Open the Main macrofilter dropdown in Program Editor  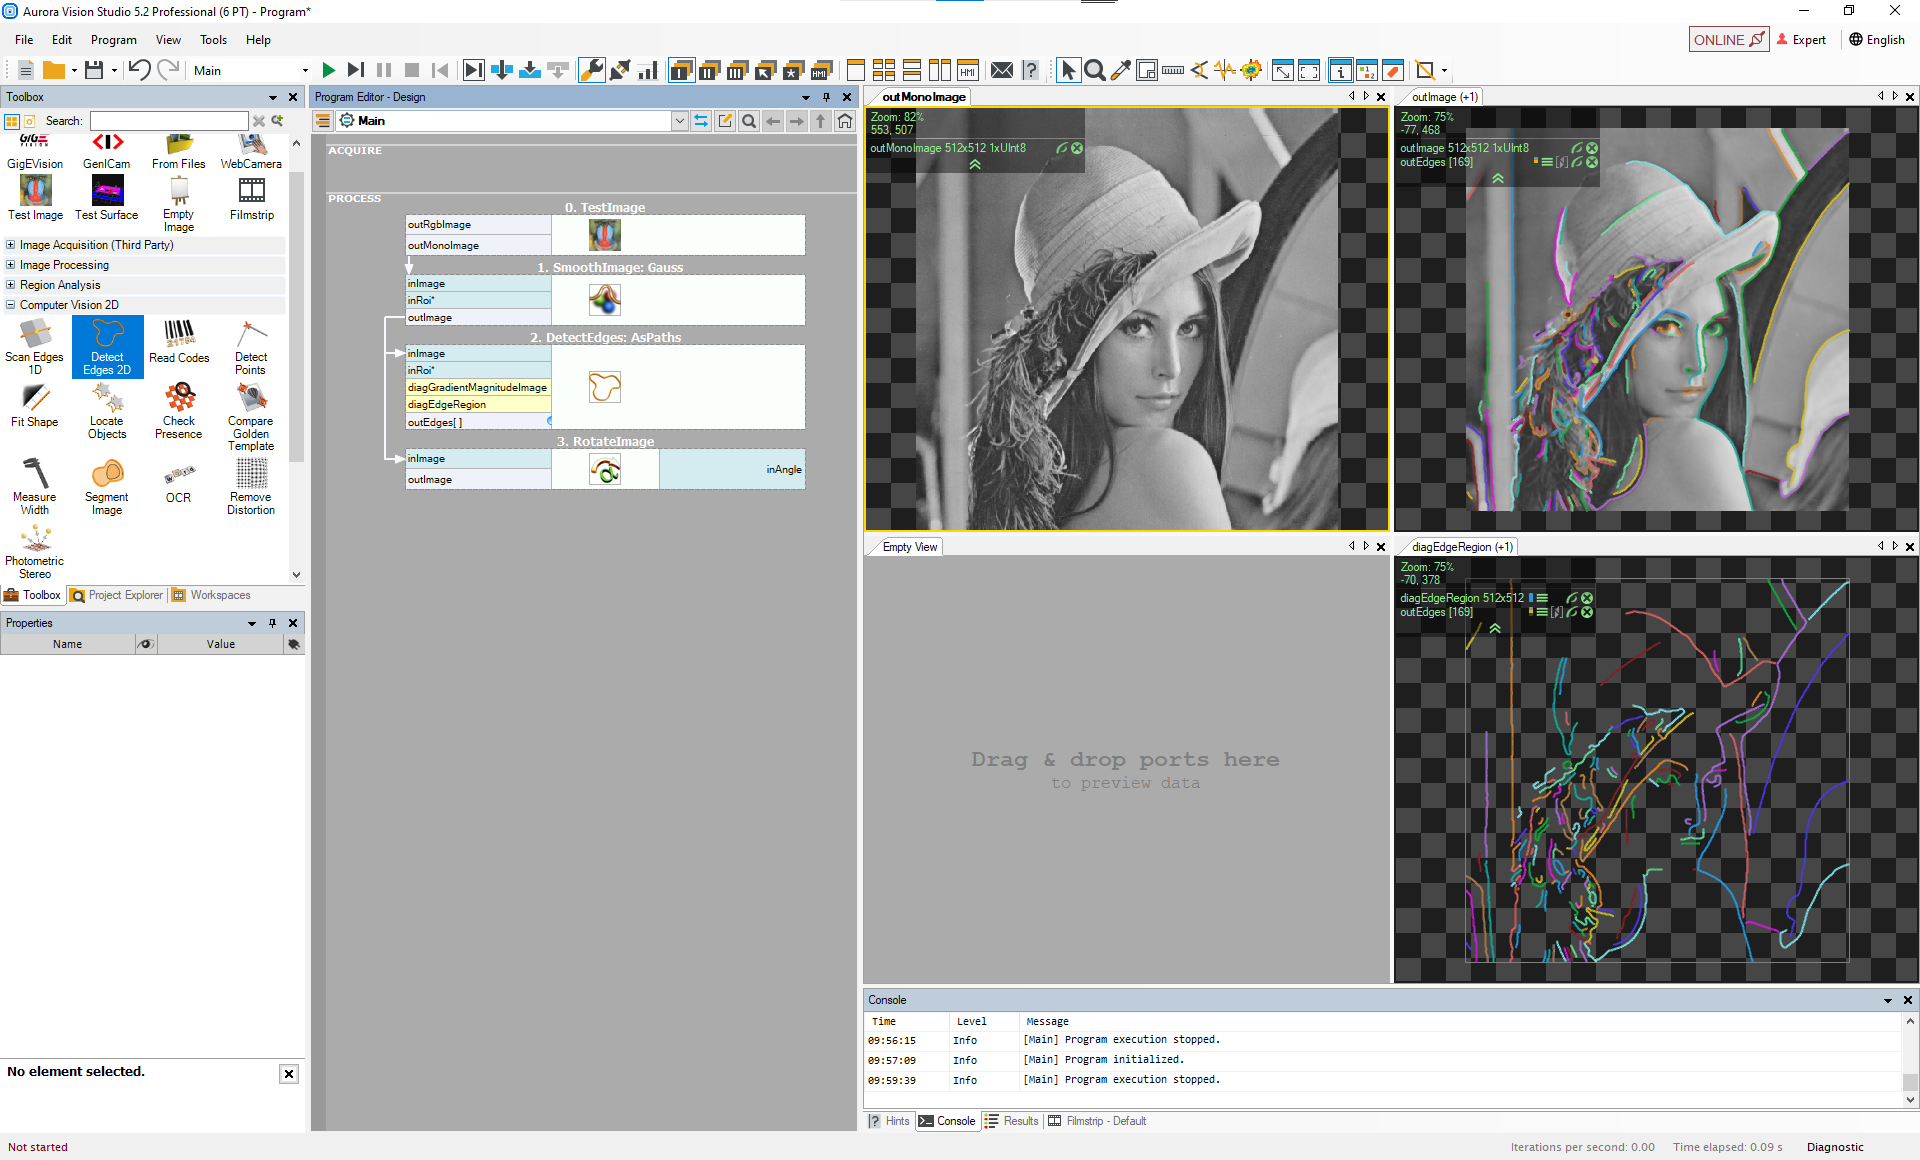pyautogui.click(x=680, y=121)
